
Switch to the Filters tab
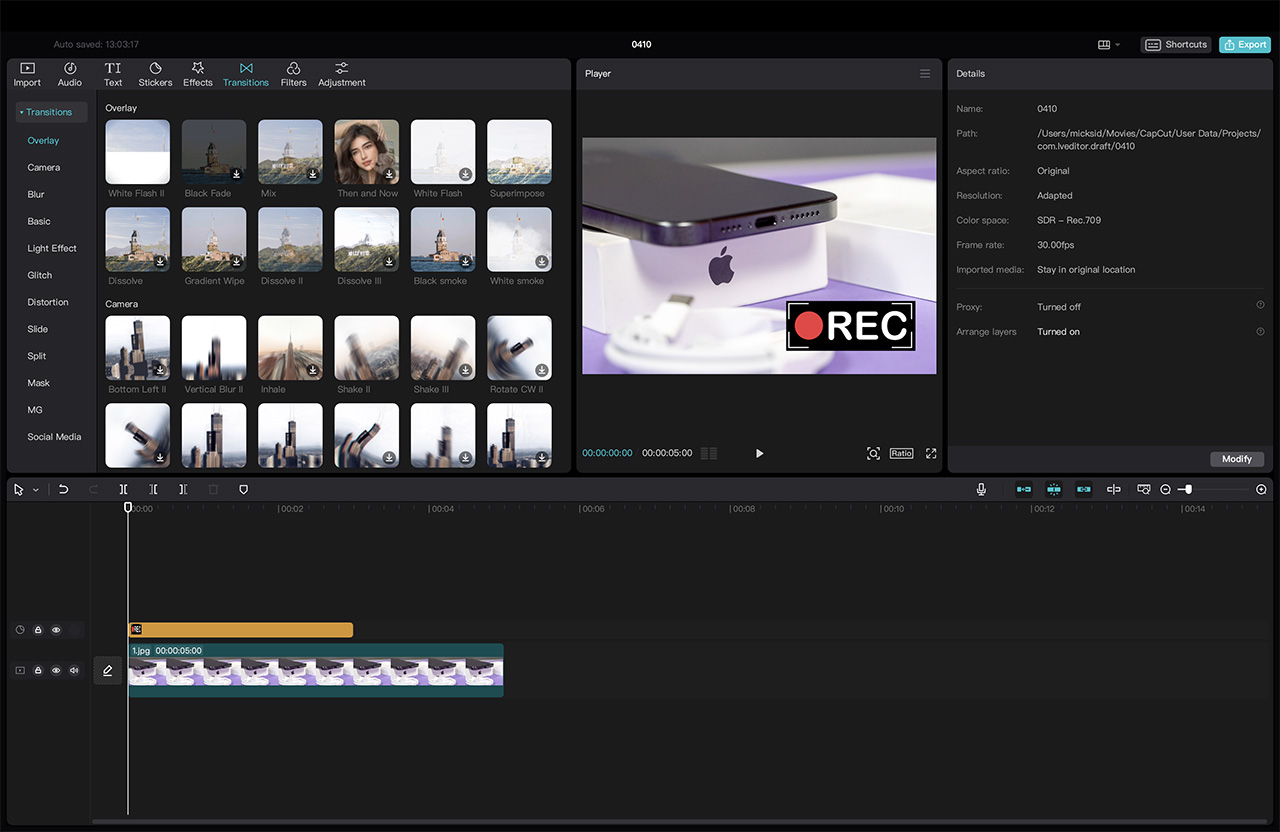pyautogui.click(x=293, y=74)
